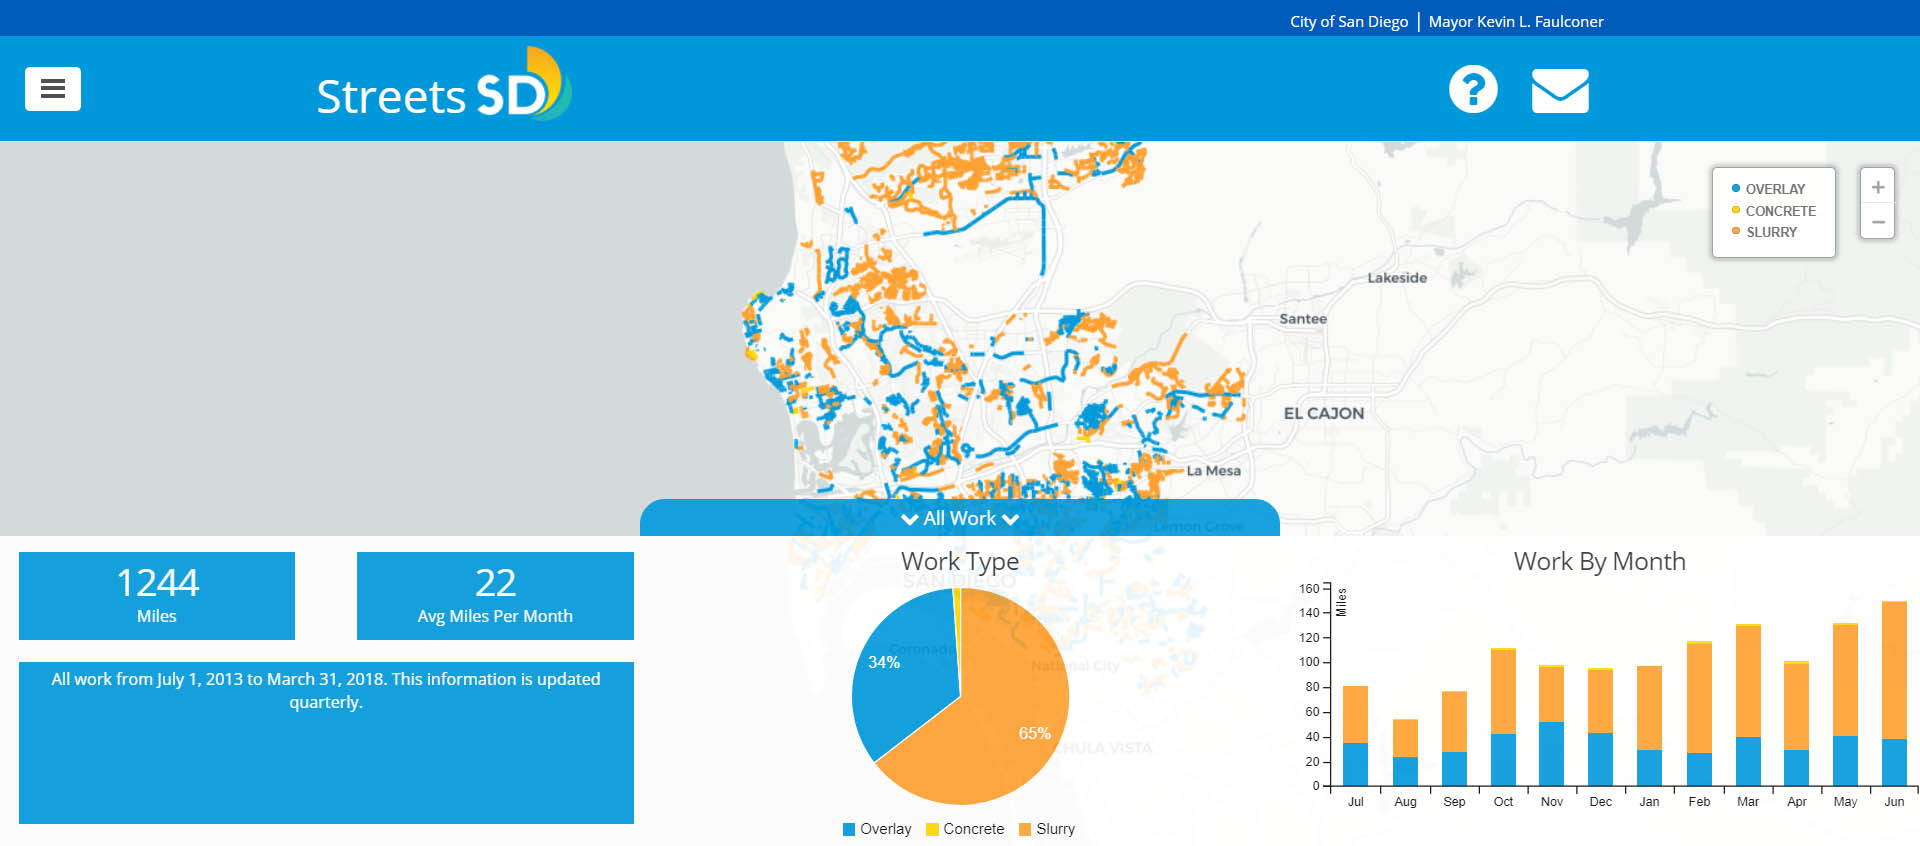Click the Overlay legend dot in map
Screen dimensions: 1920x846
coord(1736,189)
